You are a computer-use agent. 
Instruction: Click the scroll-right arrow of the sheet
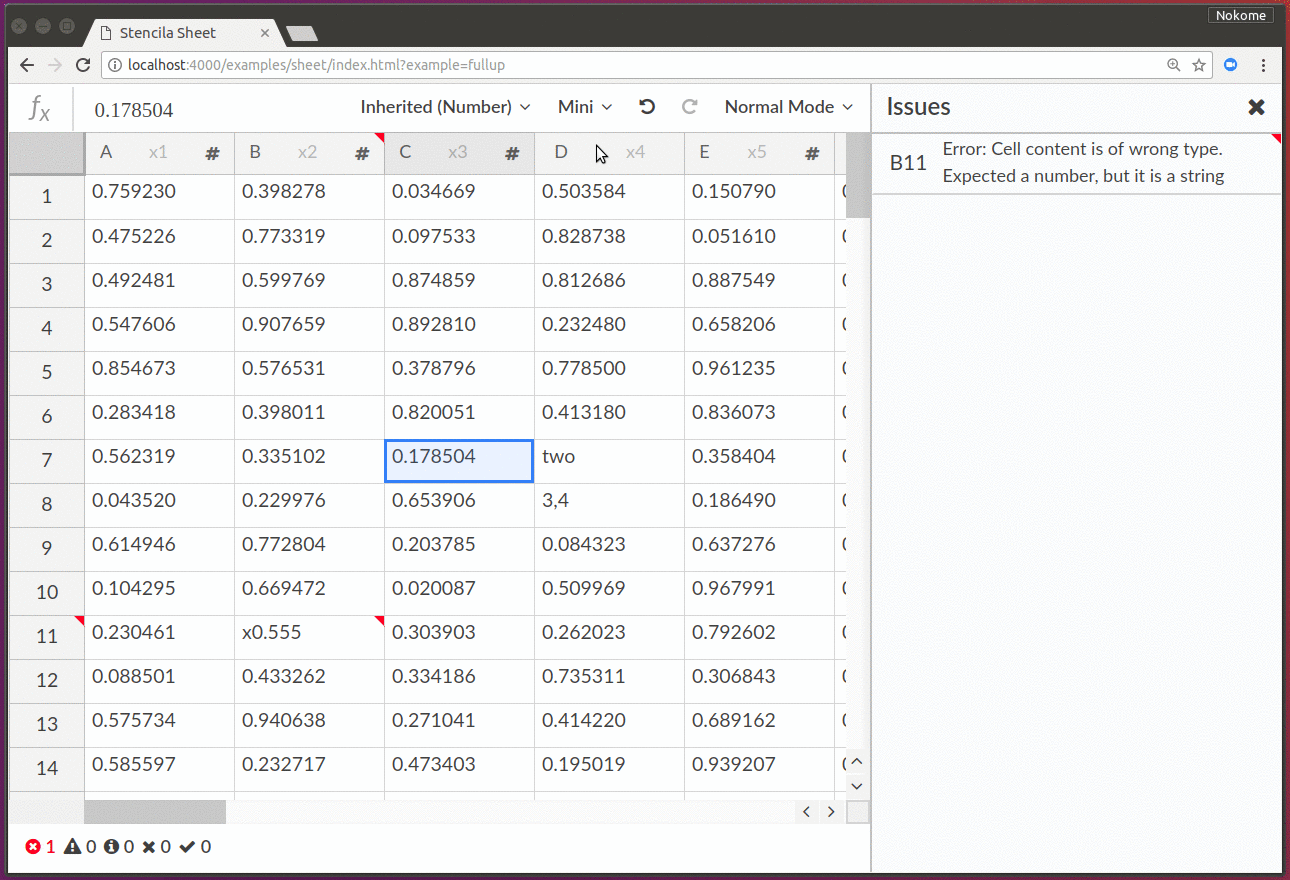pyautogui.click(x=831, y=812)
